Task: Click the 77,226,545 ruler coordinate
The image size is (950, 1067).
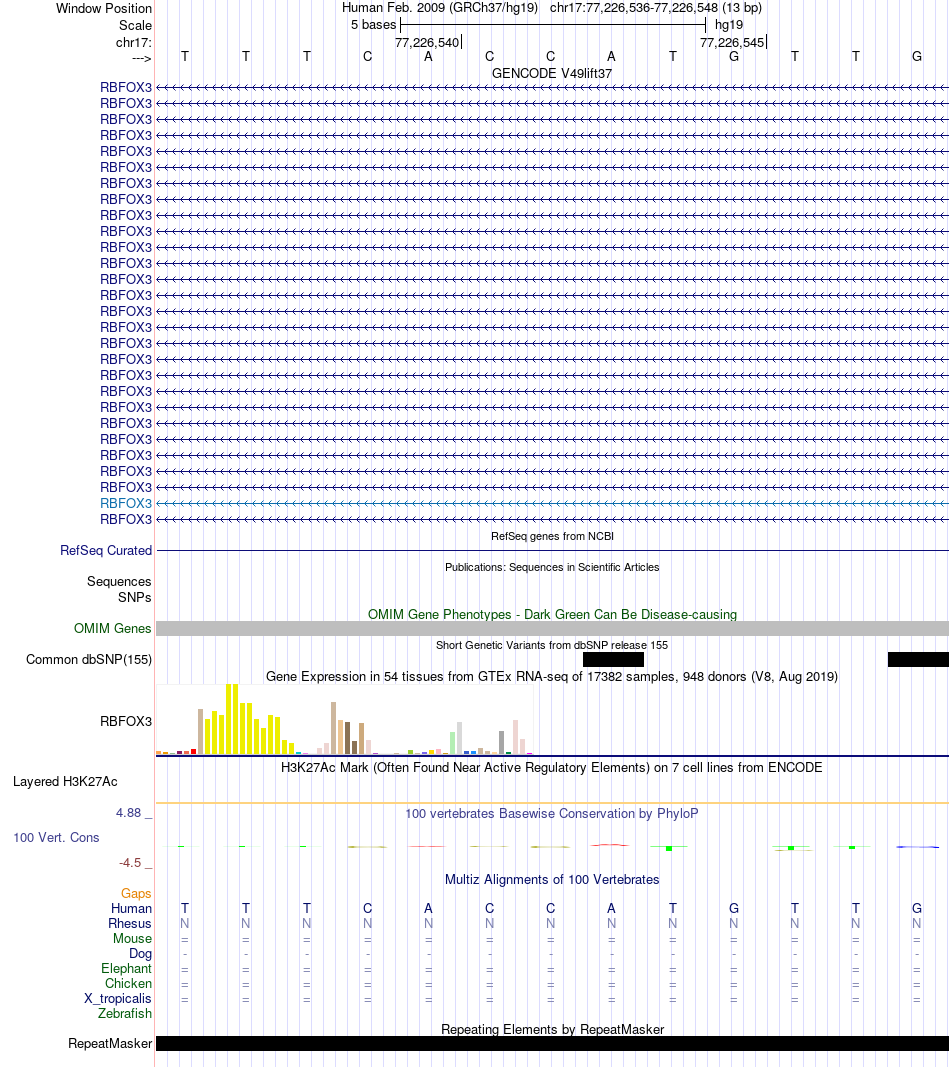Action: point(732,42)
